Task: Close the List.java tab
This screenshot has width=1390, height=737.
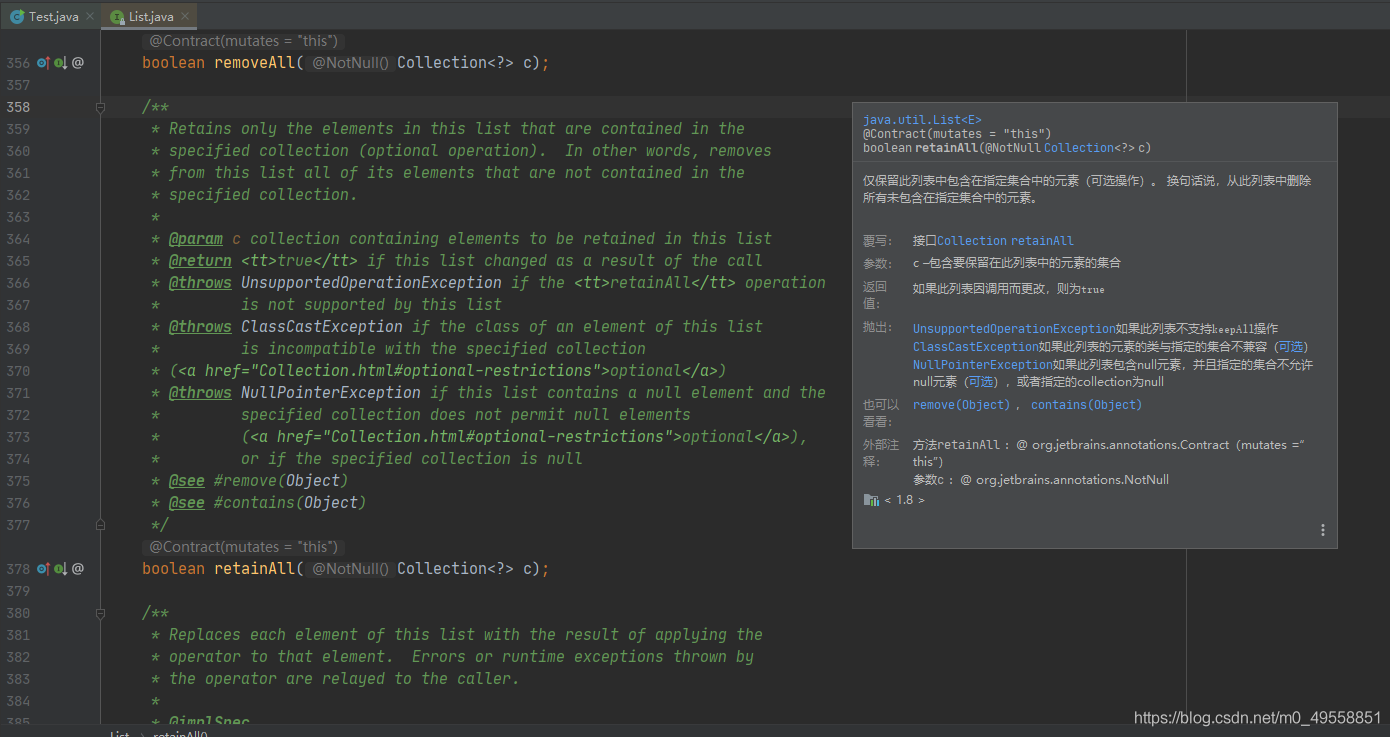Action: pos(184,17)
